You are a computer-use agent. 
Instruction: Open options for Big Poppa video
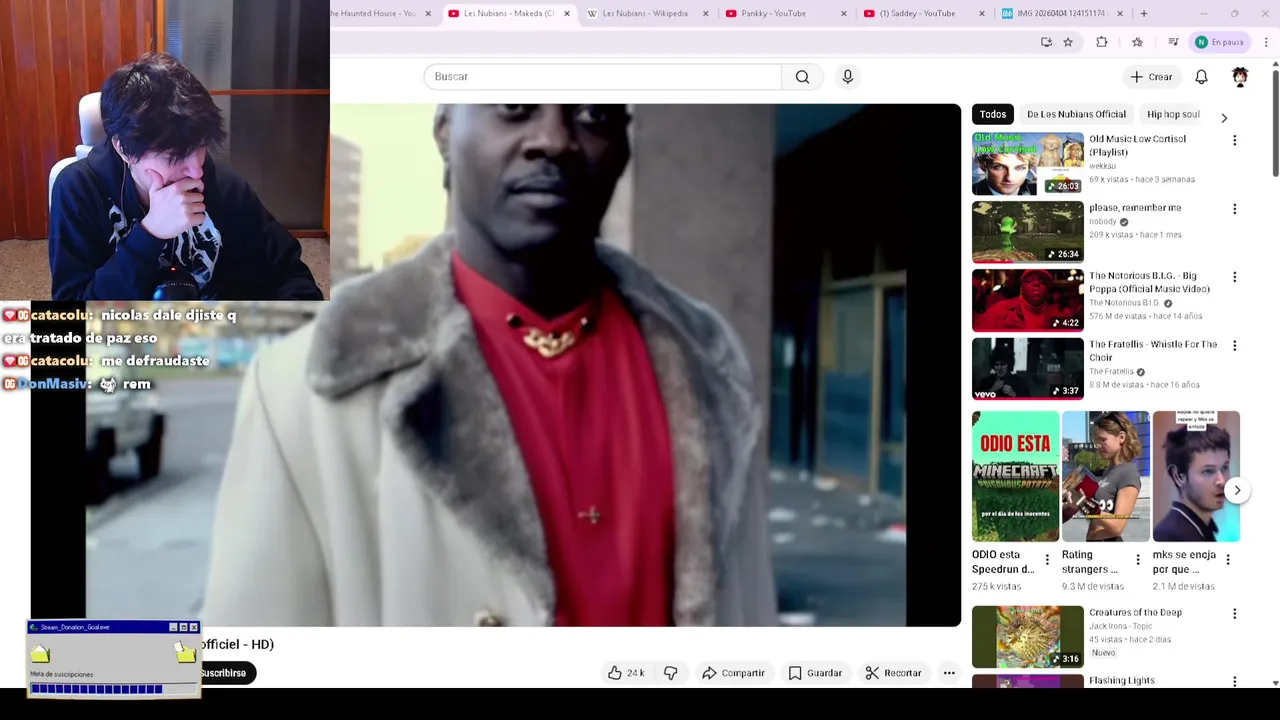coord(1234,277)
